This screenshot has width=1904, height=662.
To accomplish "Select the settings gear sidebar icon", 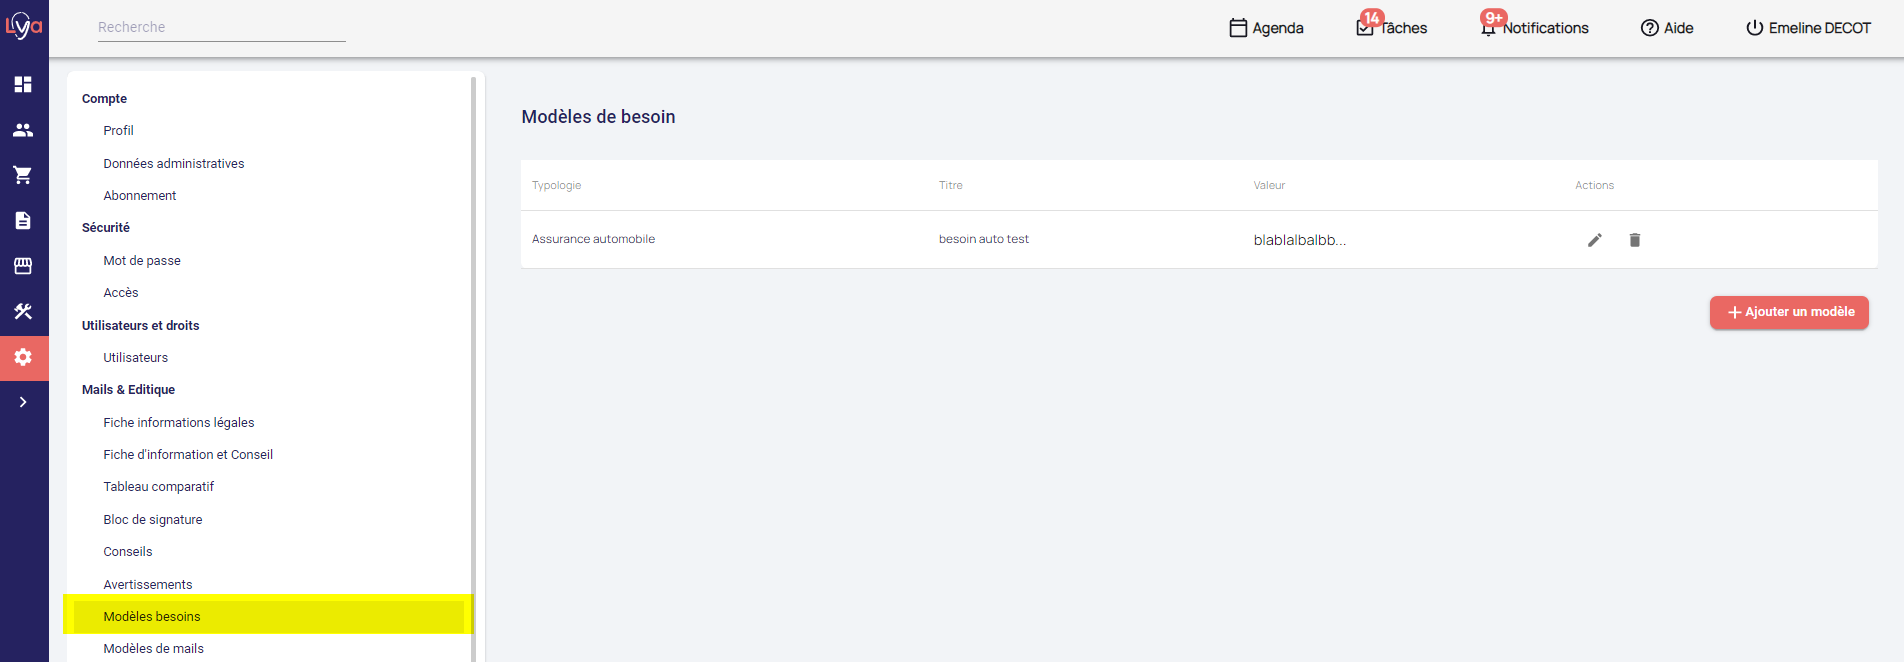I will coord(23,357).
